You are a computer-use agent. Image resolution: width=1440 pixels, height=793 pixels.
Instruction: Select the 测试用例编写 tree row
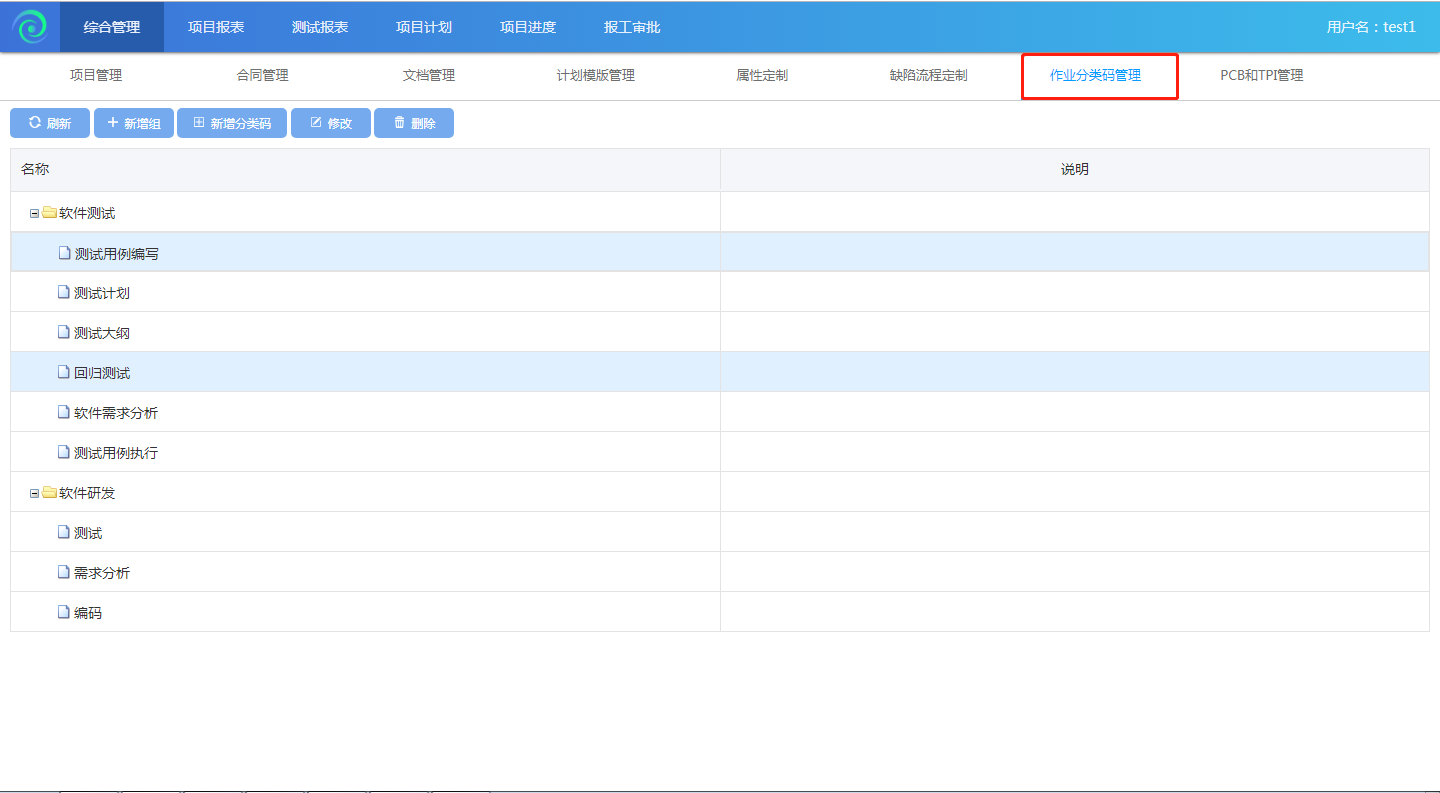click(116, 254)
